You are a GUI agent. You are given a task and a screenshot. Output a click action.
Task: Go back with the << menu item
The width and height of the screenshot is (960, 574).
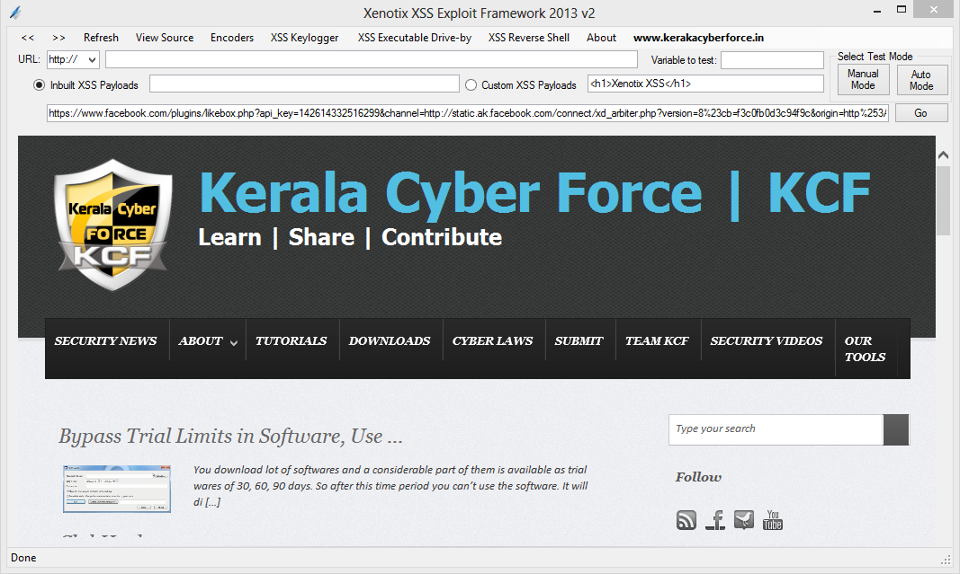coord(28,37)
